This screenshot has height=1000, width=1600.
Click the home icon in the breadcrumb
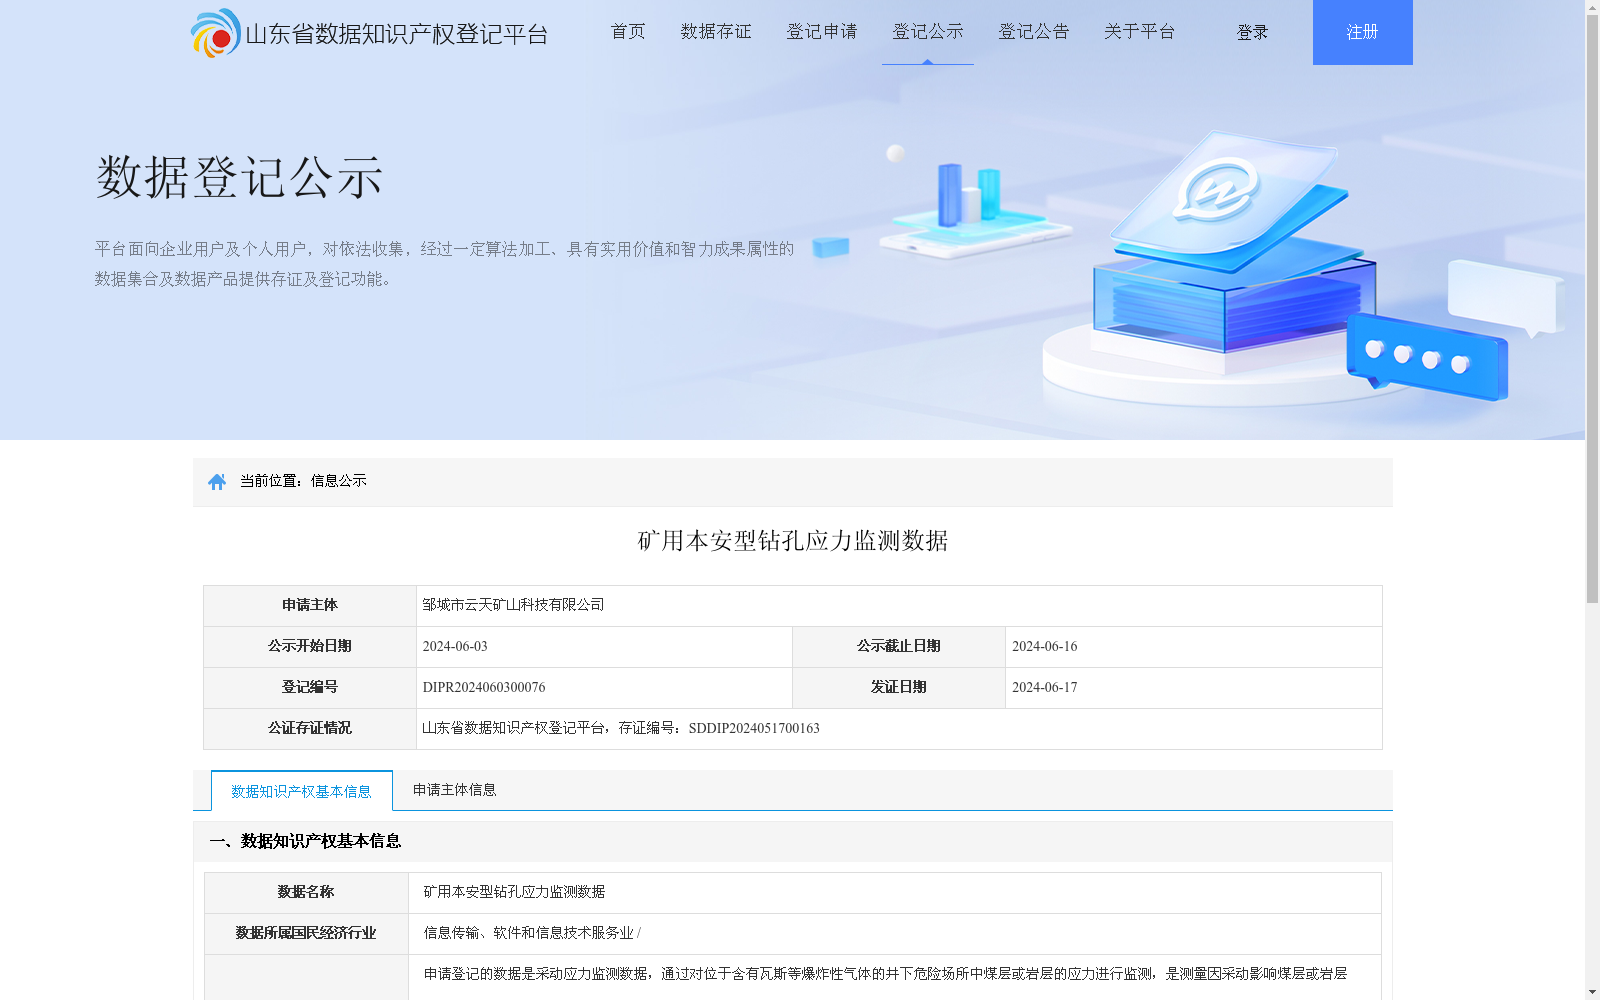(x=217, y=481)
